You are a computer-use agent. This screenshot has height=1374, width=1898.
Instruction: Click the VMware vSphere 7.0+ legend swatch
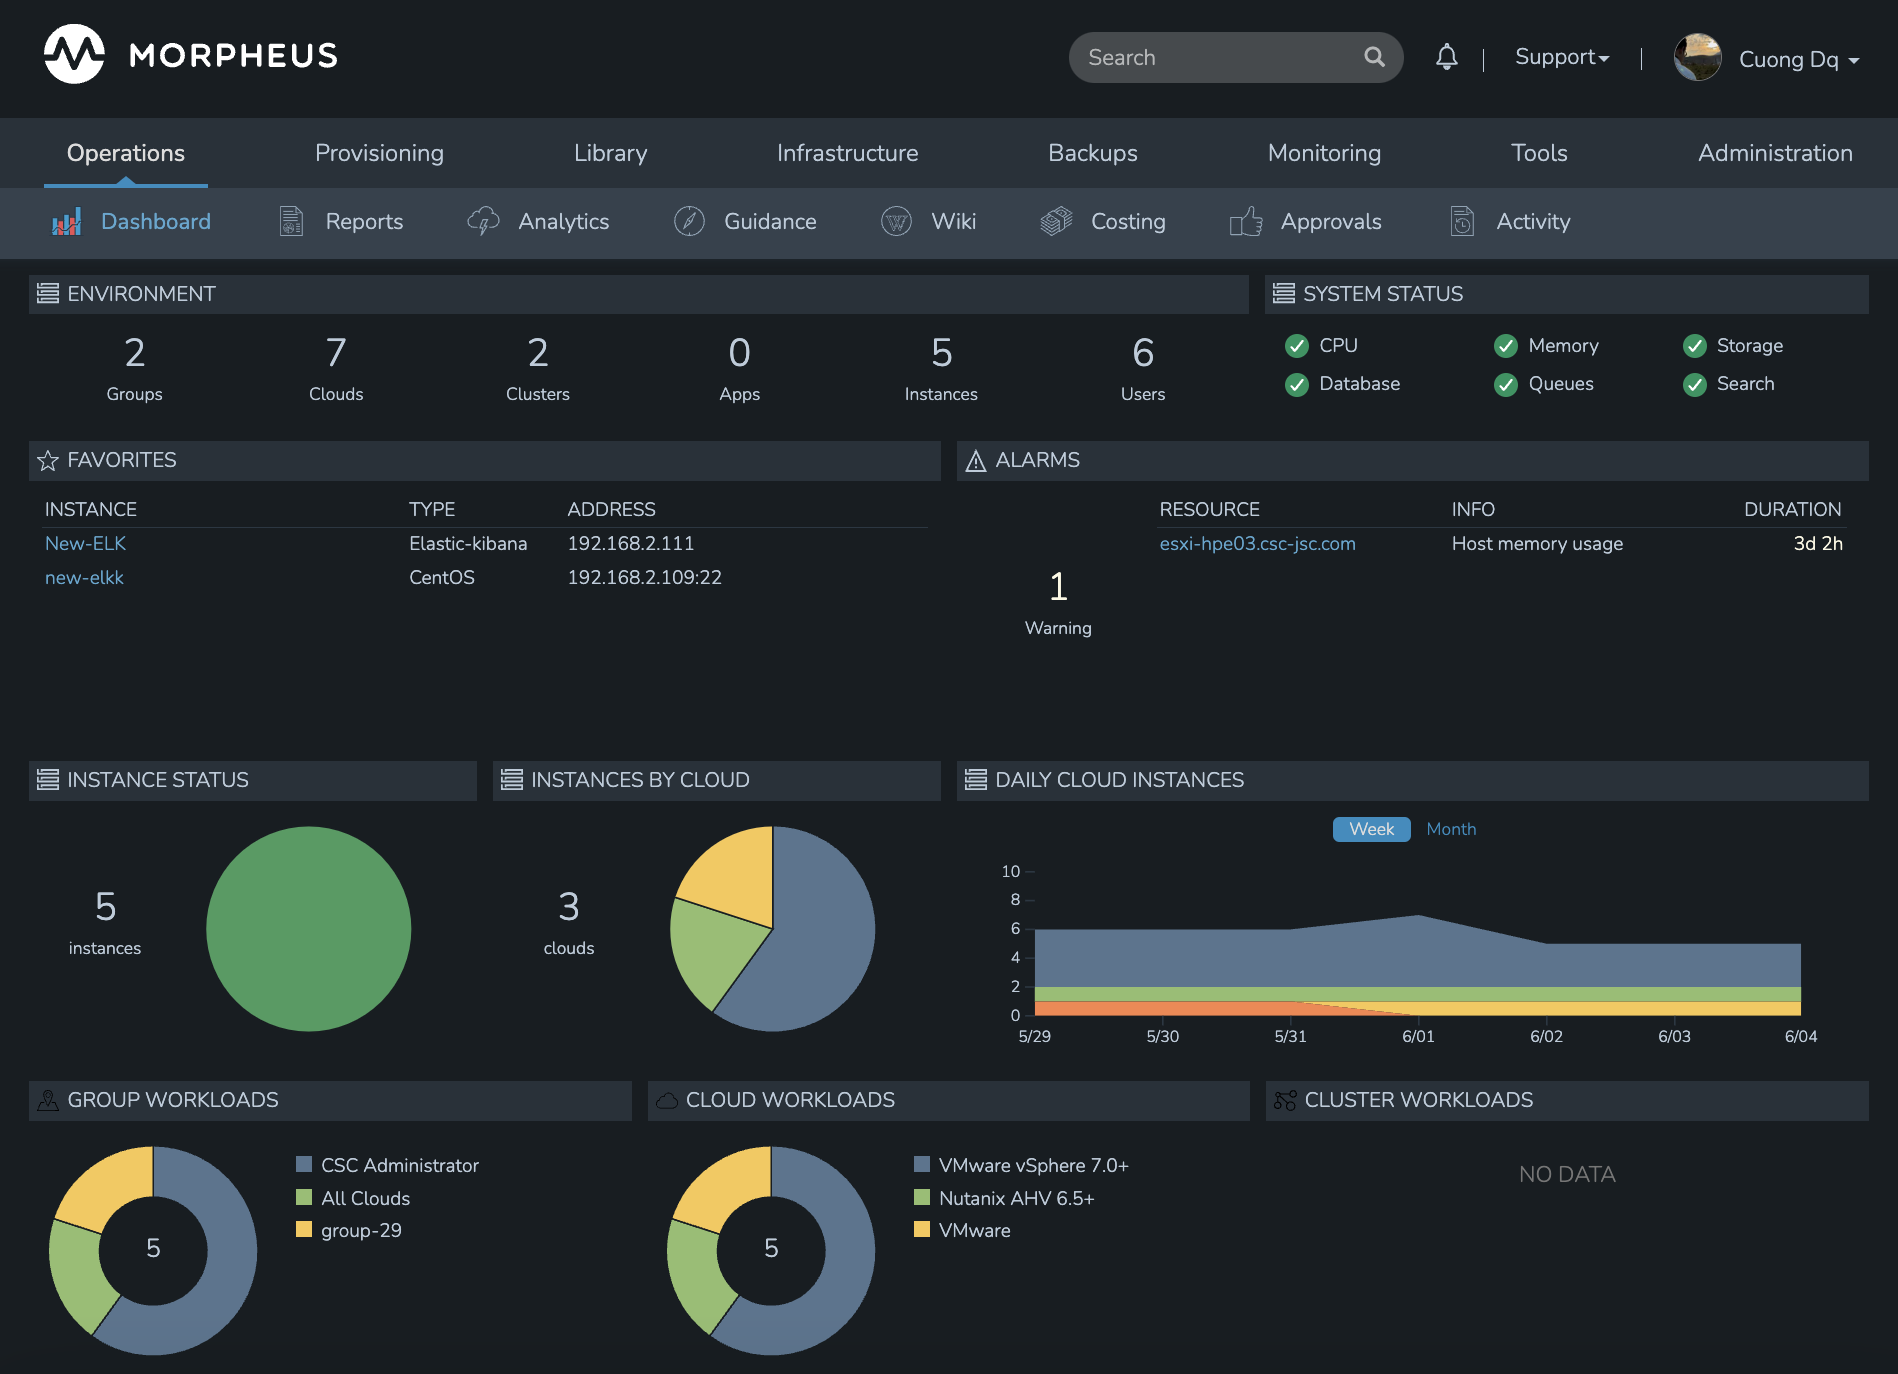coord(922,1165)
